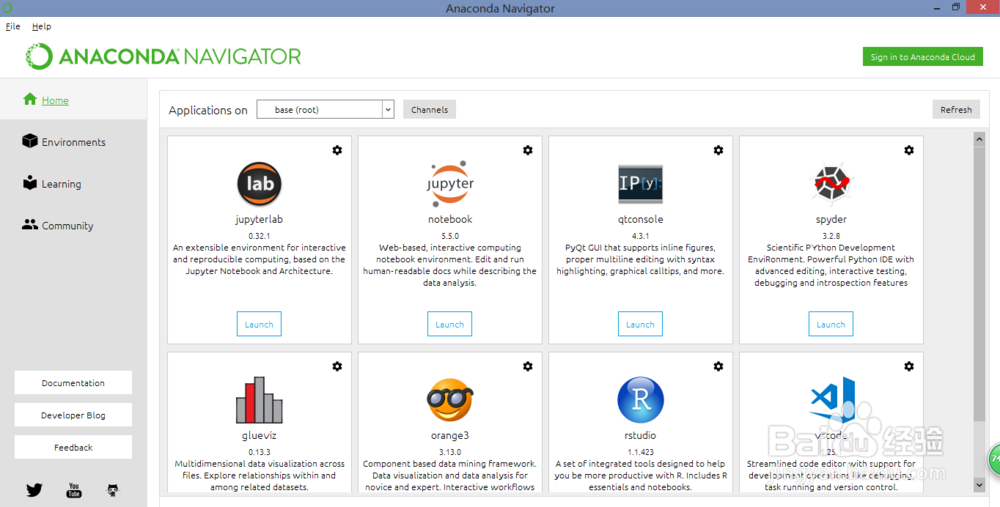Click the spyder application logo
The height and width of the screenshot is (507, 1000).
[831, 184]
